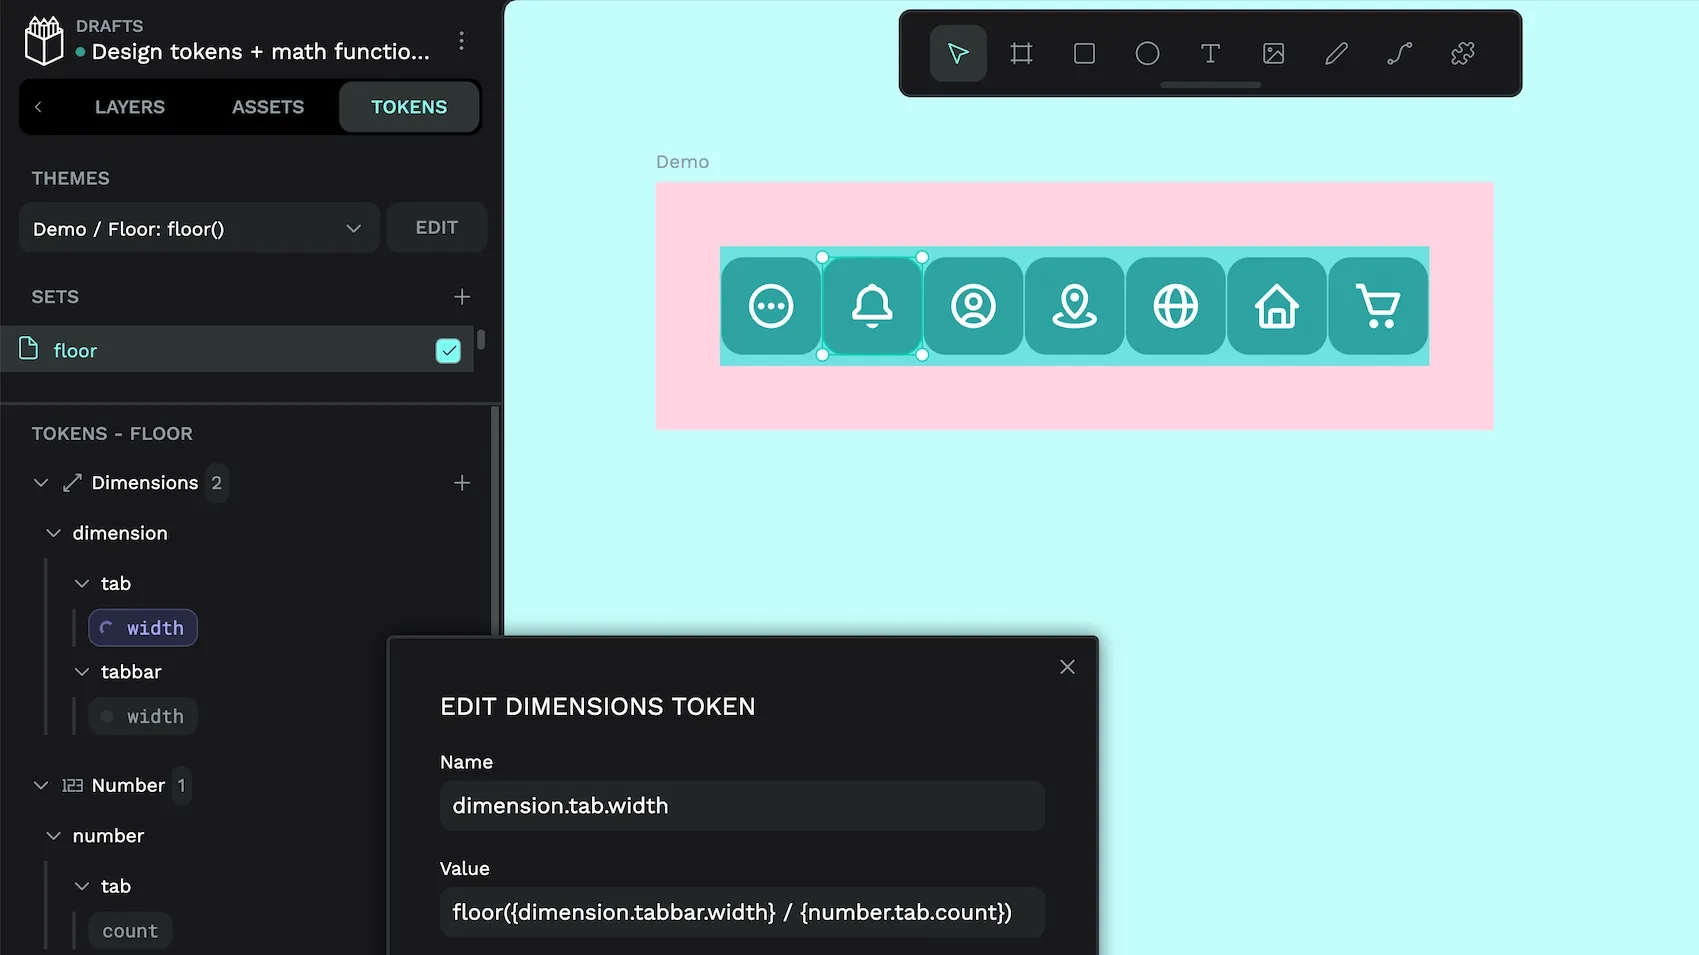Viewport: 1699px width, 955px height.
Task: Go back using the left arrow
Action: coord(38,107)
